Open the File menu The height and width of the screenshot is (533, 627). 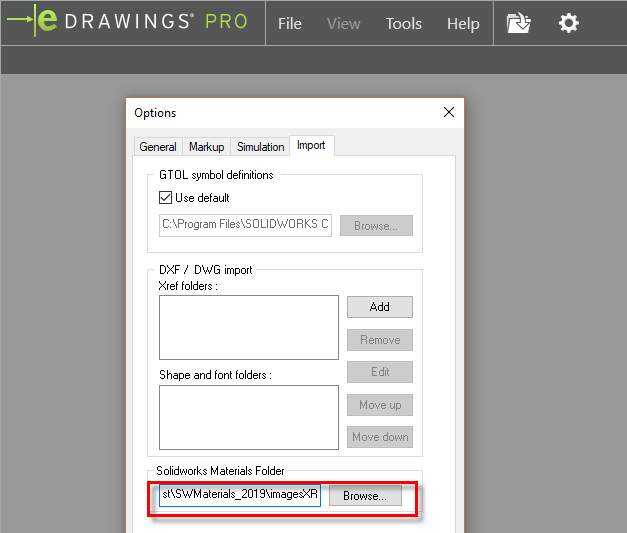click(290, 24)
